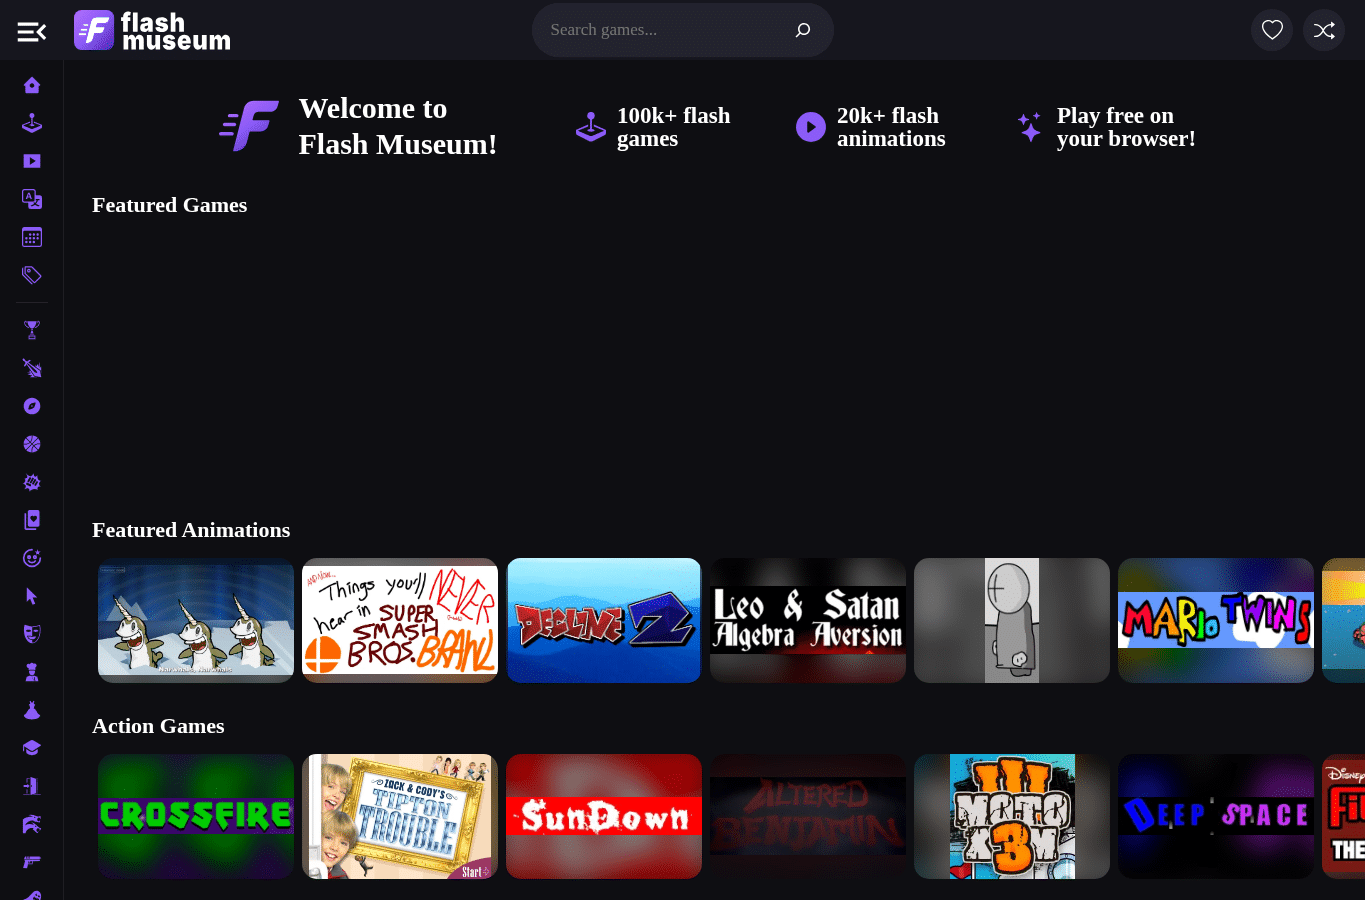Open the sidebar theater mask icon
The width and height of the screenshot is (1365, 900).
(x=32, y=634)
